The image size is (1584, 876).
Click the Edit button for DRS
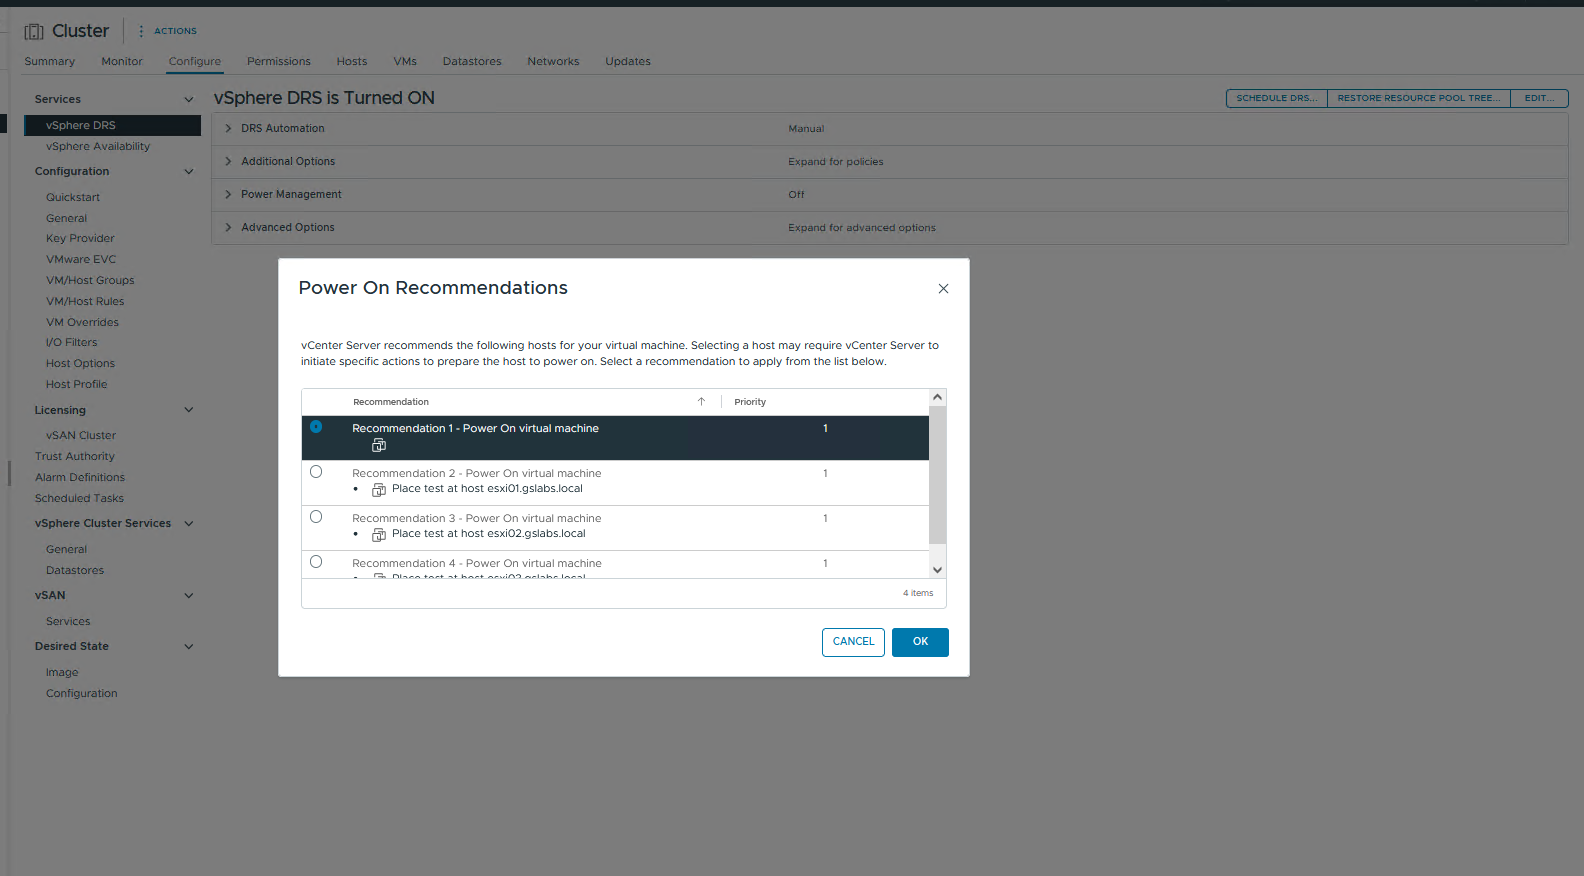click(1539, 98)
